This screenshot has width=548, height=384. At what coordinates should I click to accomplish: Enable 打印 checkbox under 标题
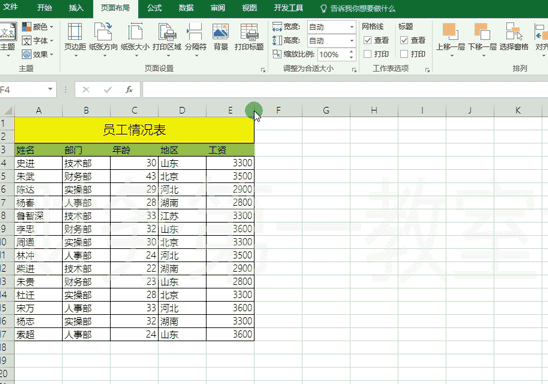(404, 54)
